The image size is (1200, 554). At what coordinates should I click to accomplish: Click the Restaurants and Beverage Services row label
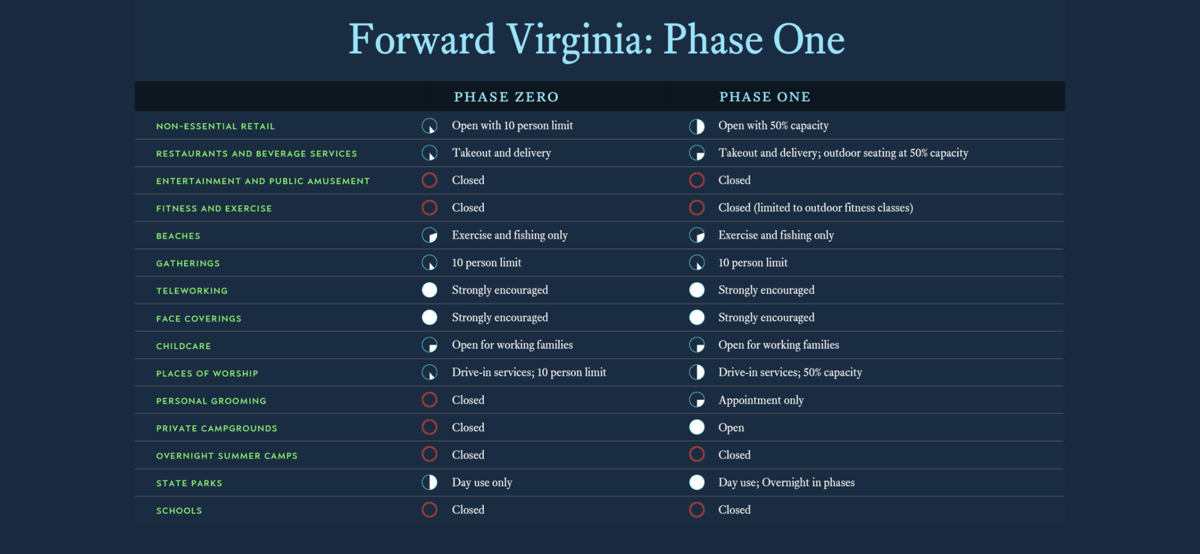[256, 154]
